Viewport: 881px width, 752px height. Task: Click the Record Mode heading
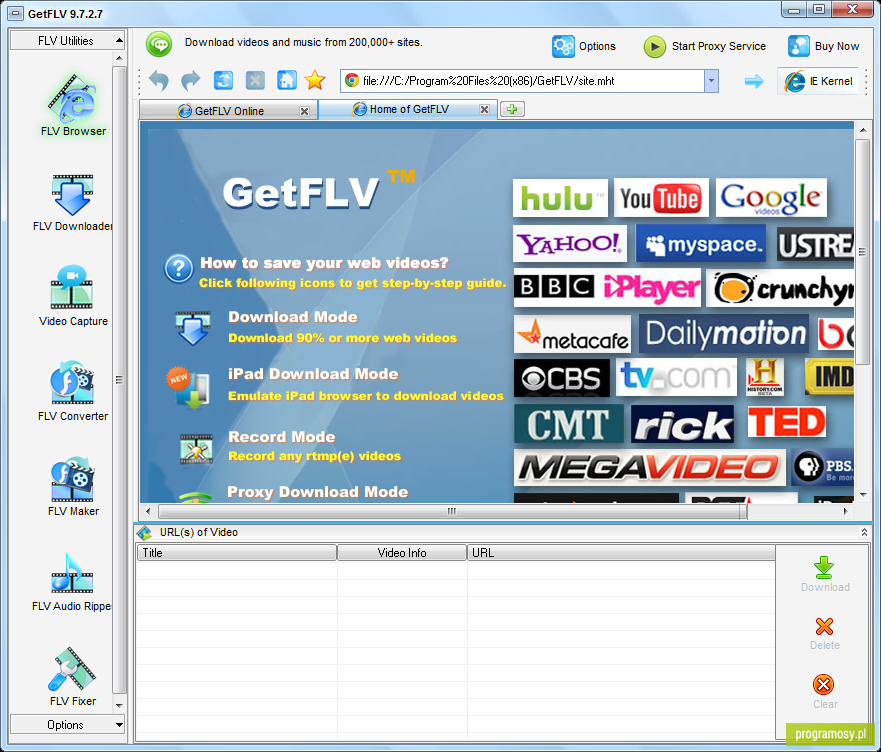[281, 437]
